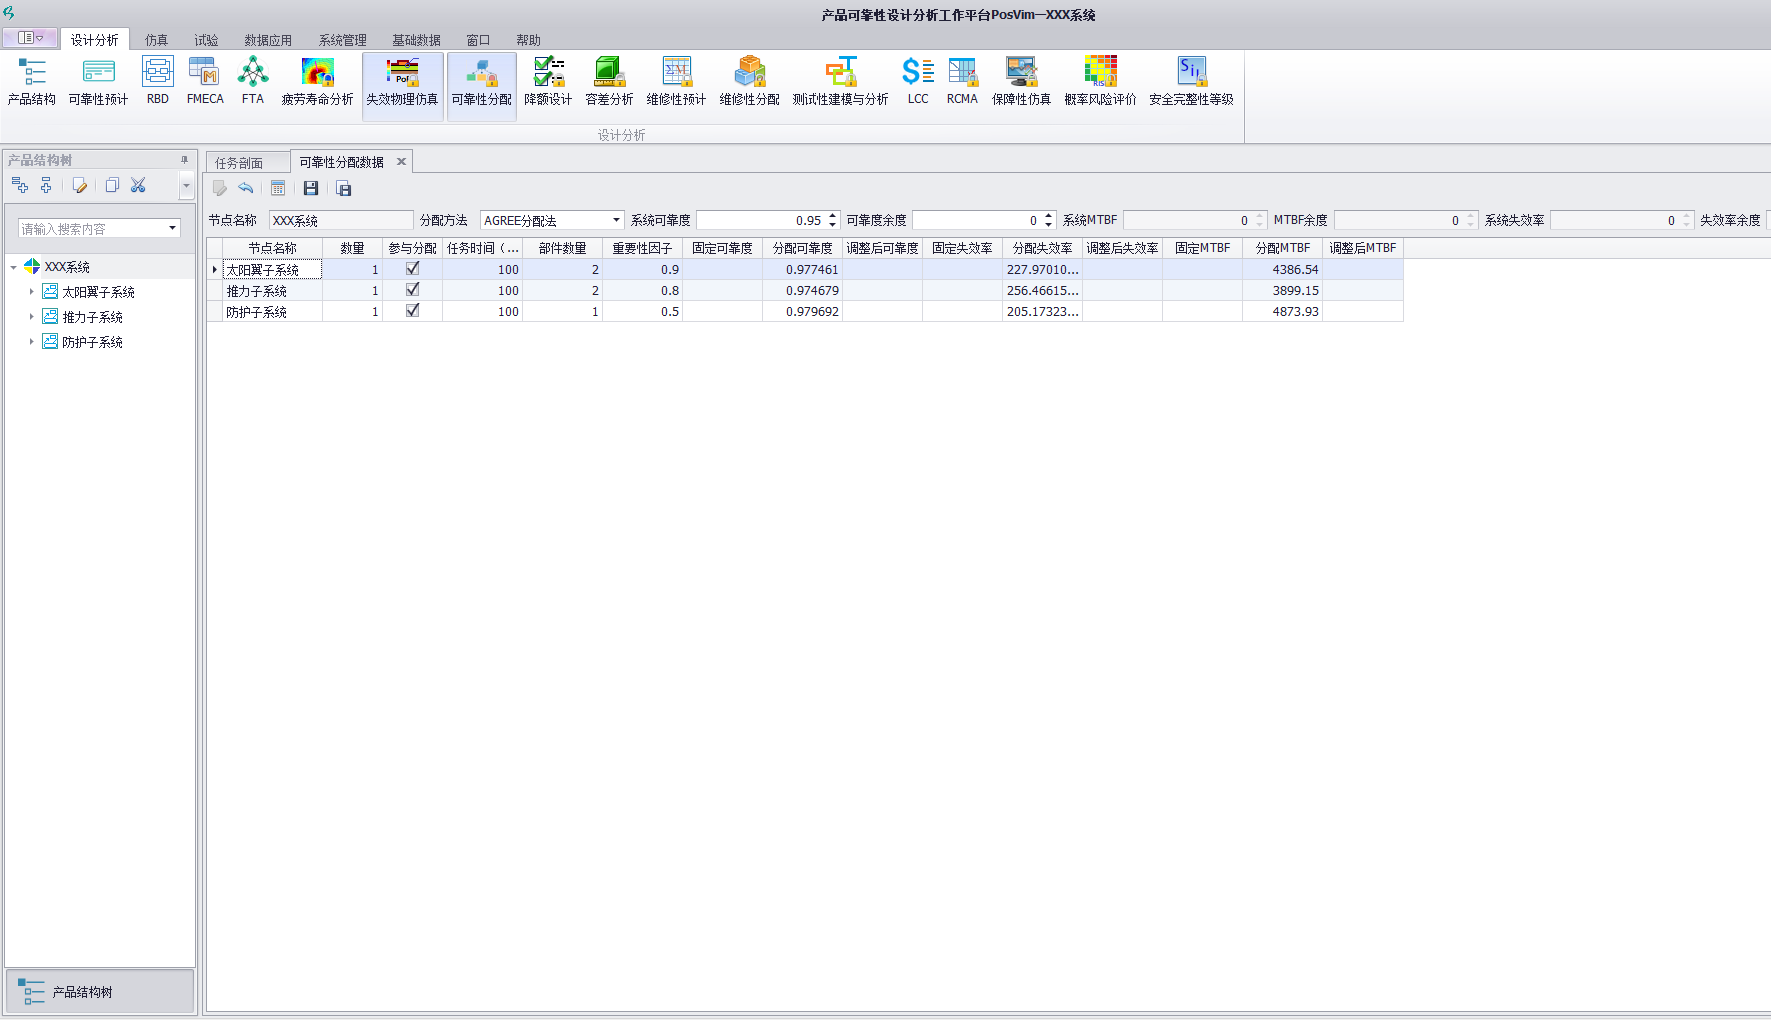The width and height of the screenshot is (1771, 1020).
Task: Switch to the 仿真 ribbon tab
Action: pos(156,40)
